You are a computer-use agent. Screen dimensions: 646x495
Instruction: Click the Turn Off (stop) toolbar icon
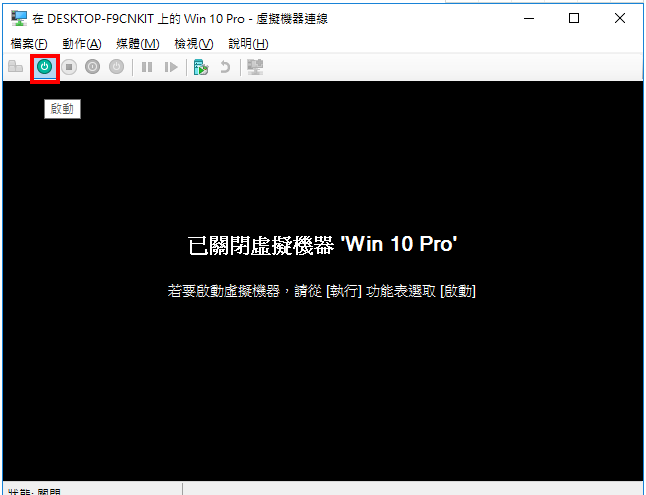pyautogui.click(x=69, y=67)
